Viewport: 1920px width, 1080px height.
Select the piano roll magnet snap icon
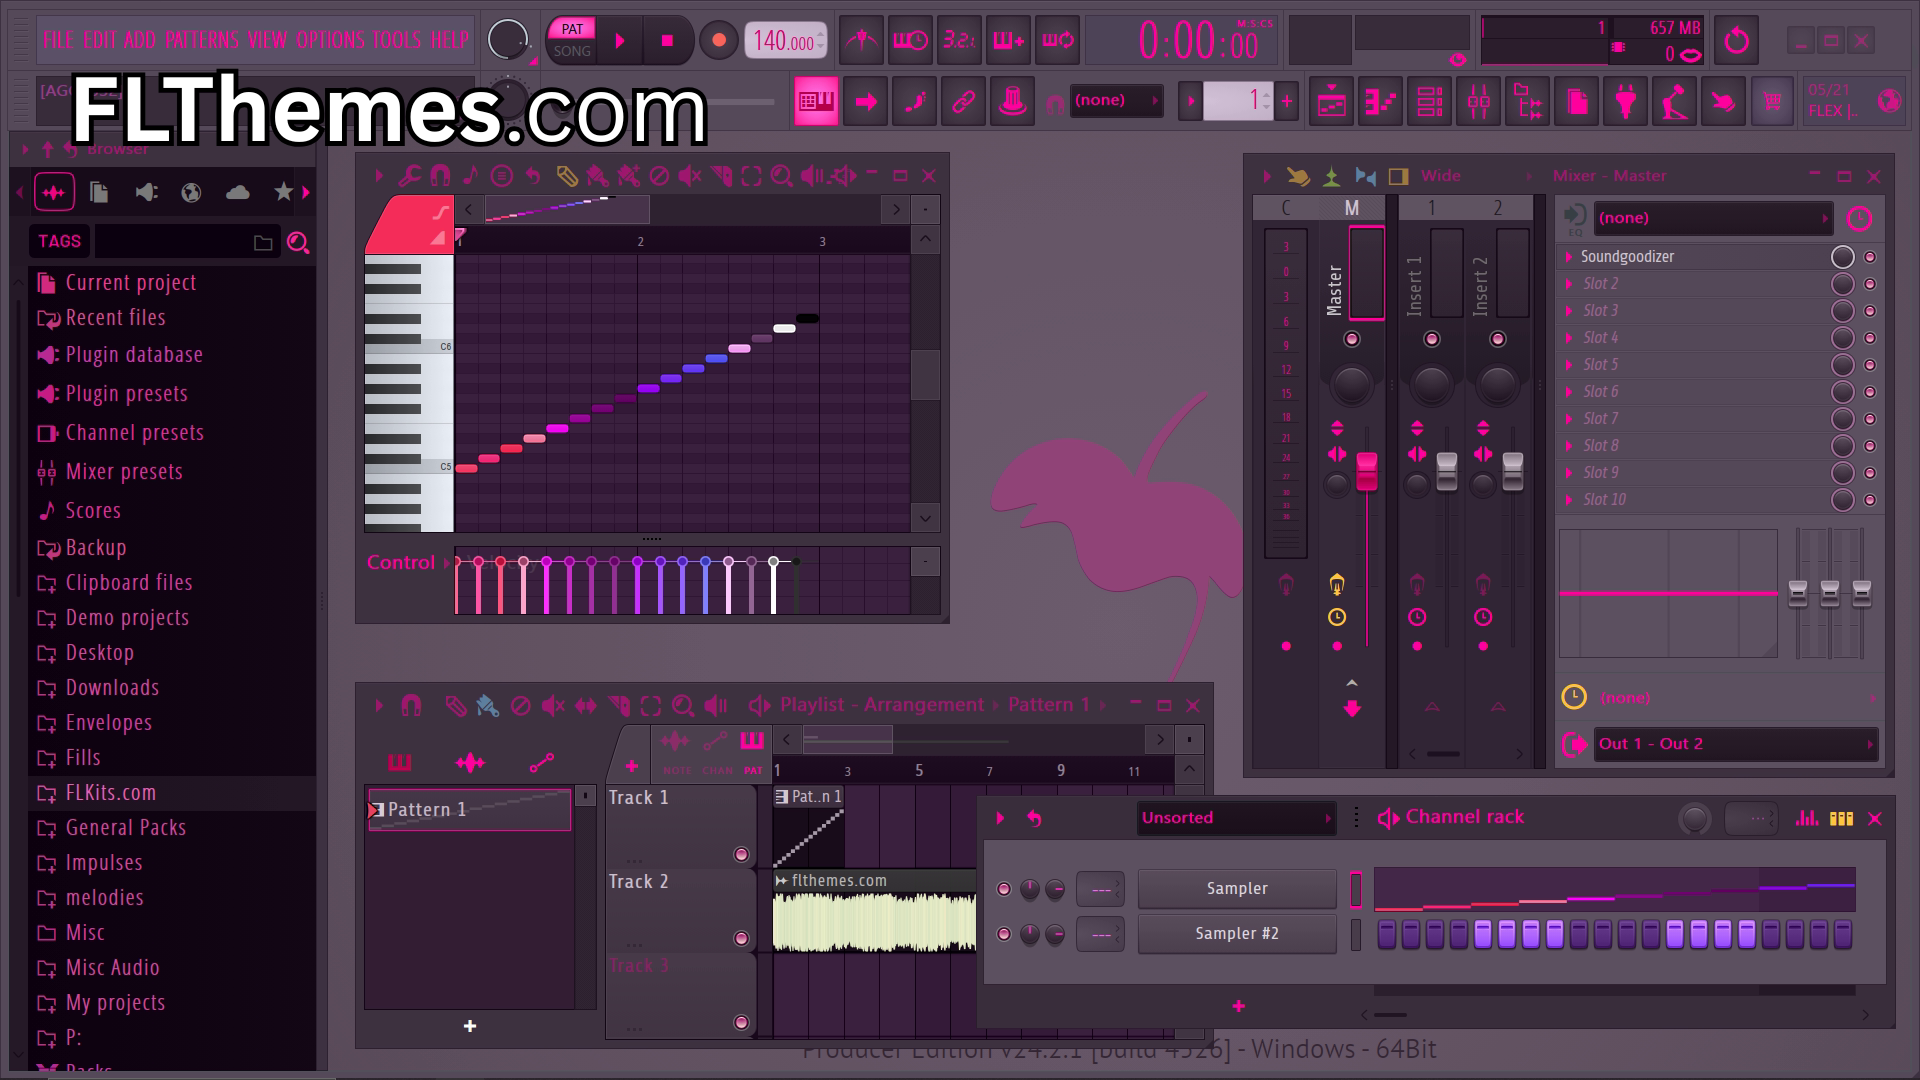tap(440, 176)
